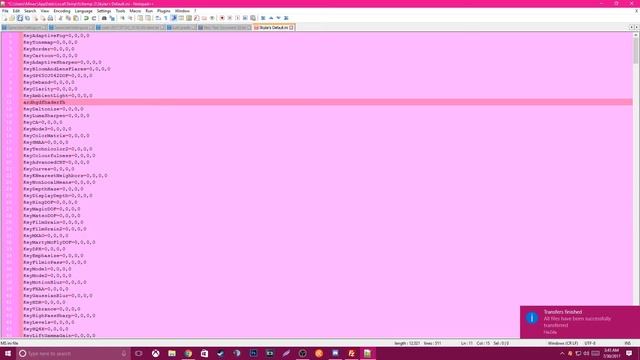Open the Transfers finished notification
This screenshot has width=640, height=360.
pyautogui.click(x=580, y=322)
